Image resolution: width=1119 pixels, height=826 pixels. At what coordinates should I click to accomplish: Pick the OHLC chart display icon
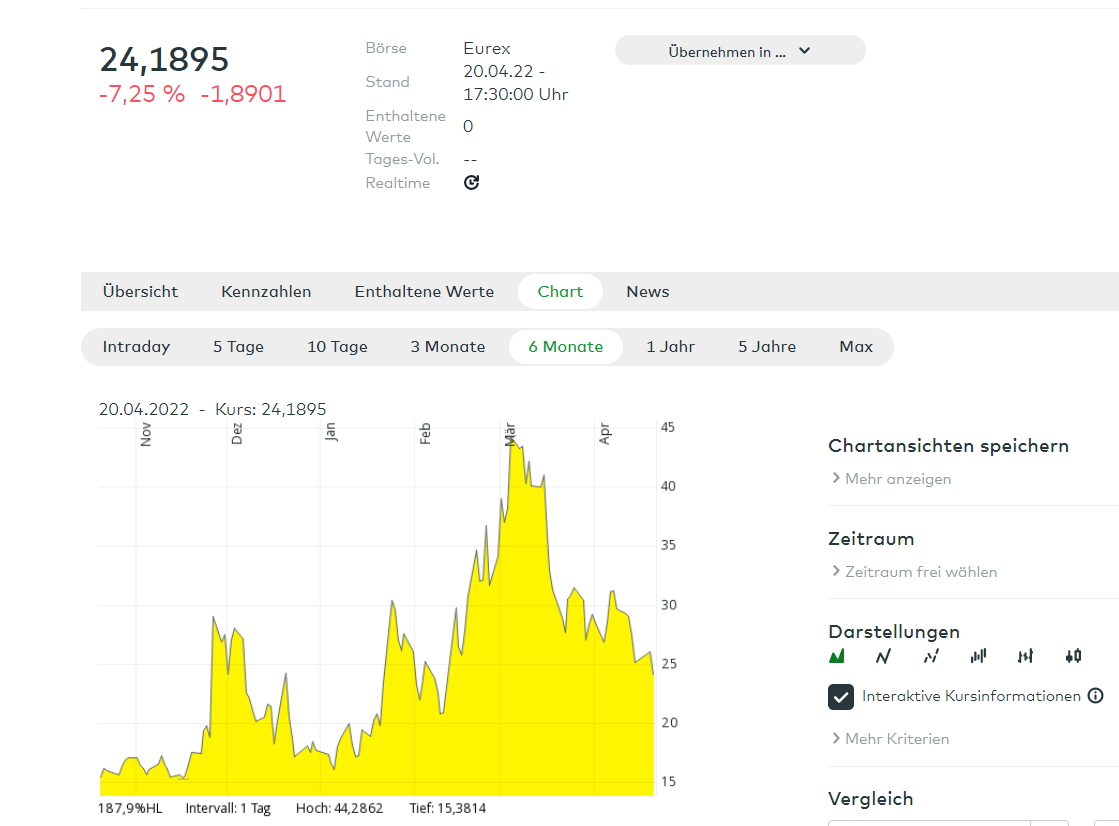click(1025, 656)
